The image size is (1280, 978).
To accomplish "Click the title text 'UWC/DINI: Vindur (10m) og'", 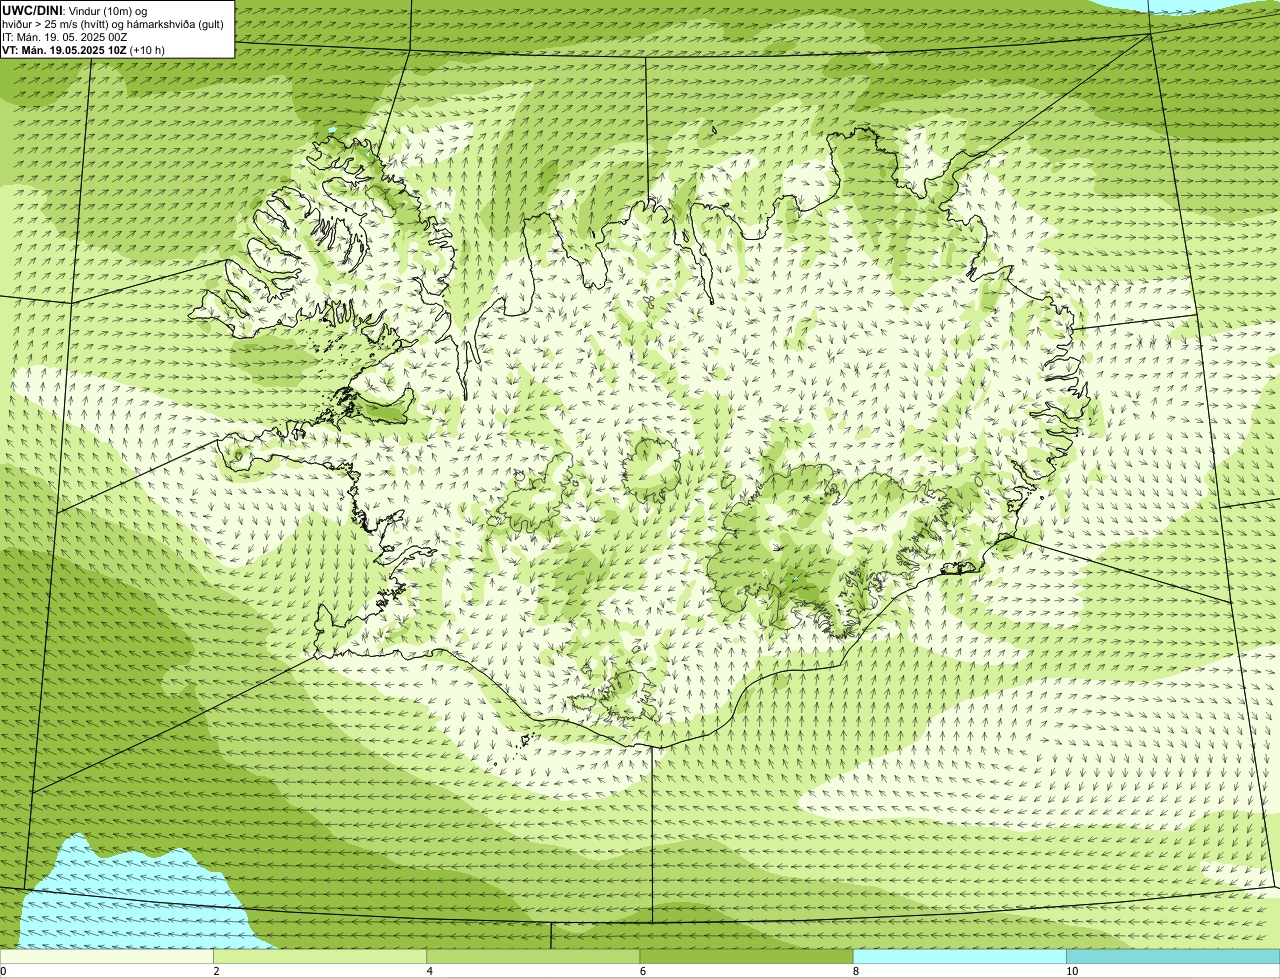I will point(75,10).
